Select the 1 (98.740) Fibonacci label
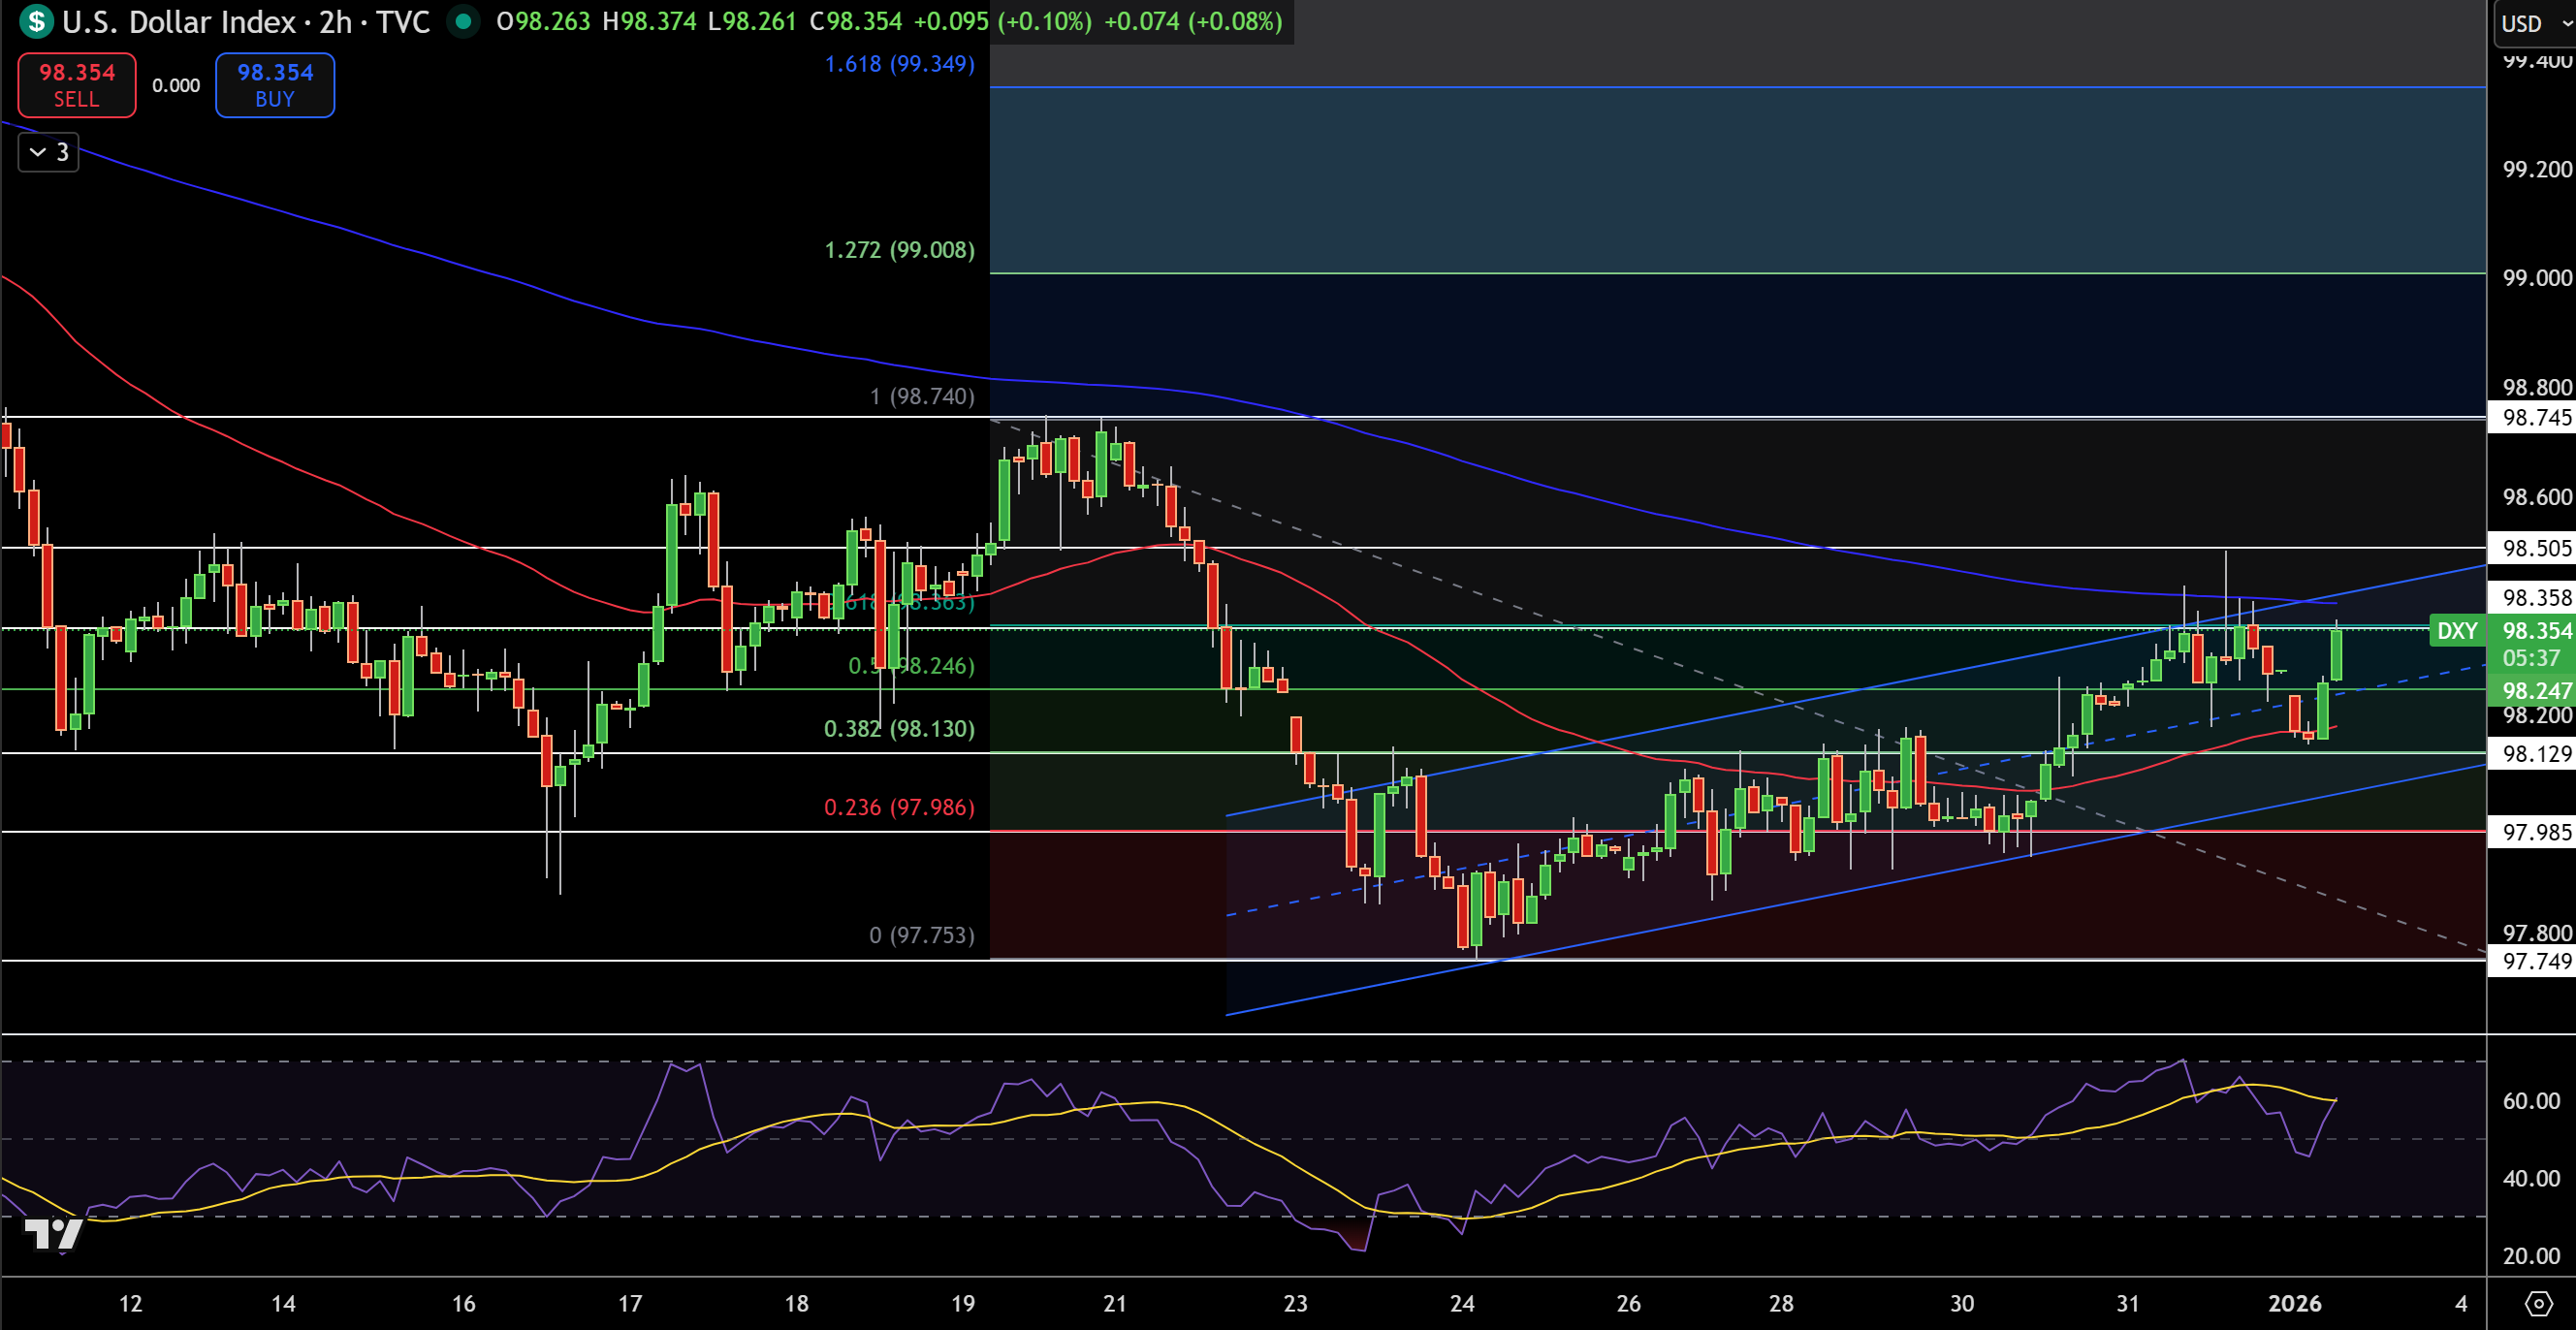The image size is (2576, 1330). pyautogui.click(x=922, y=396)
